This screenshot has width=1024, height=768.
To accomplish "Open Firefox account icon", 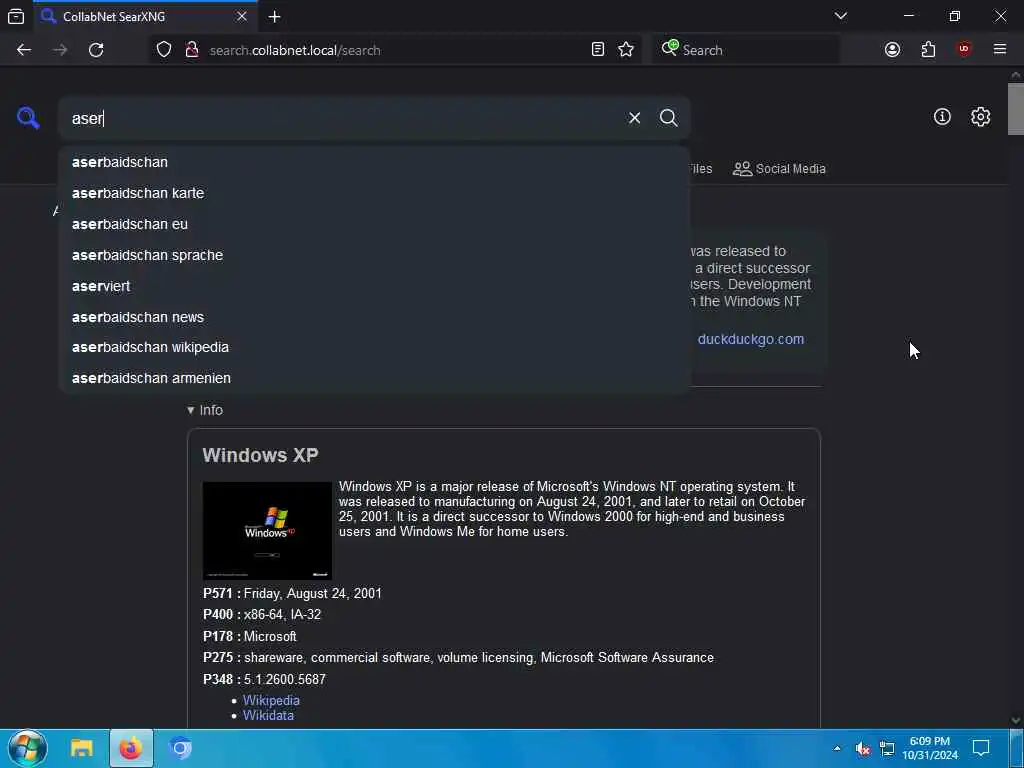I will [892, 50].
